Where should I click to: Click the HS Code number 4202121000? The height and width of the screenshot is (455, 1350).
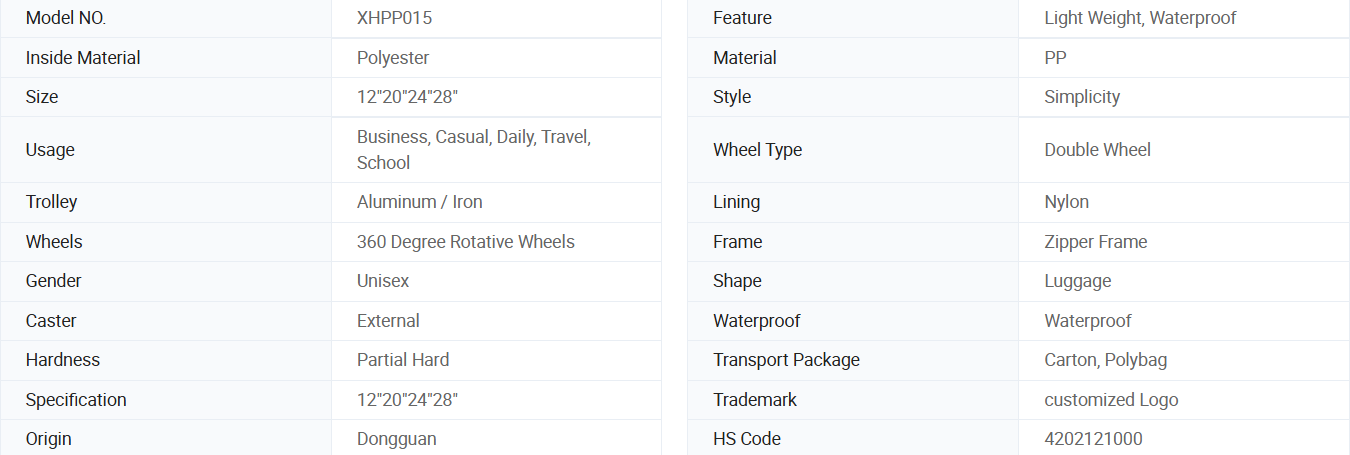pyautogui.click(x=1093, y=439)
